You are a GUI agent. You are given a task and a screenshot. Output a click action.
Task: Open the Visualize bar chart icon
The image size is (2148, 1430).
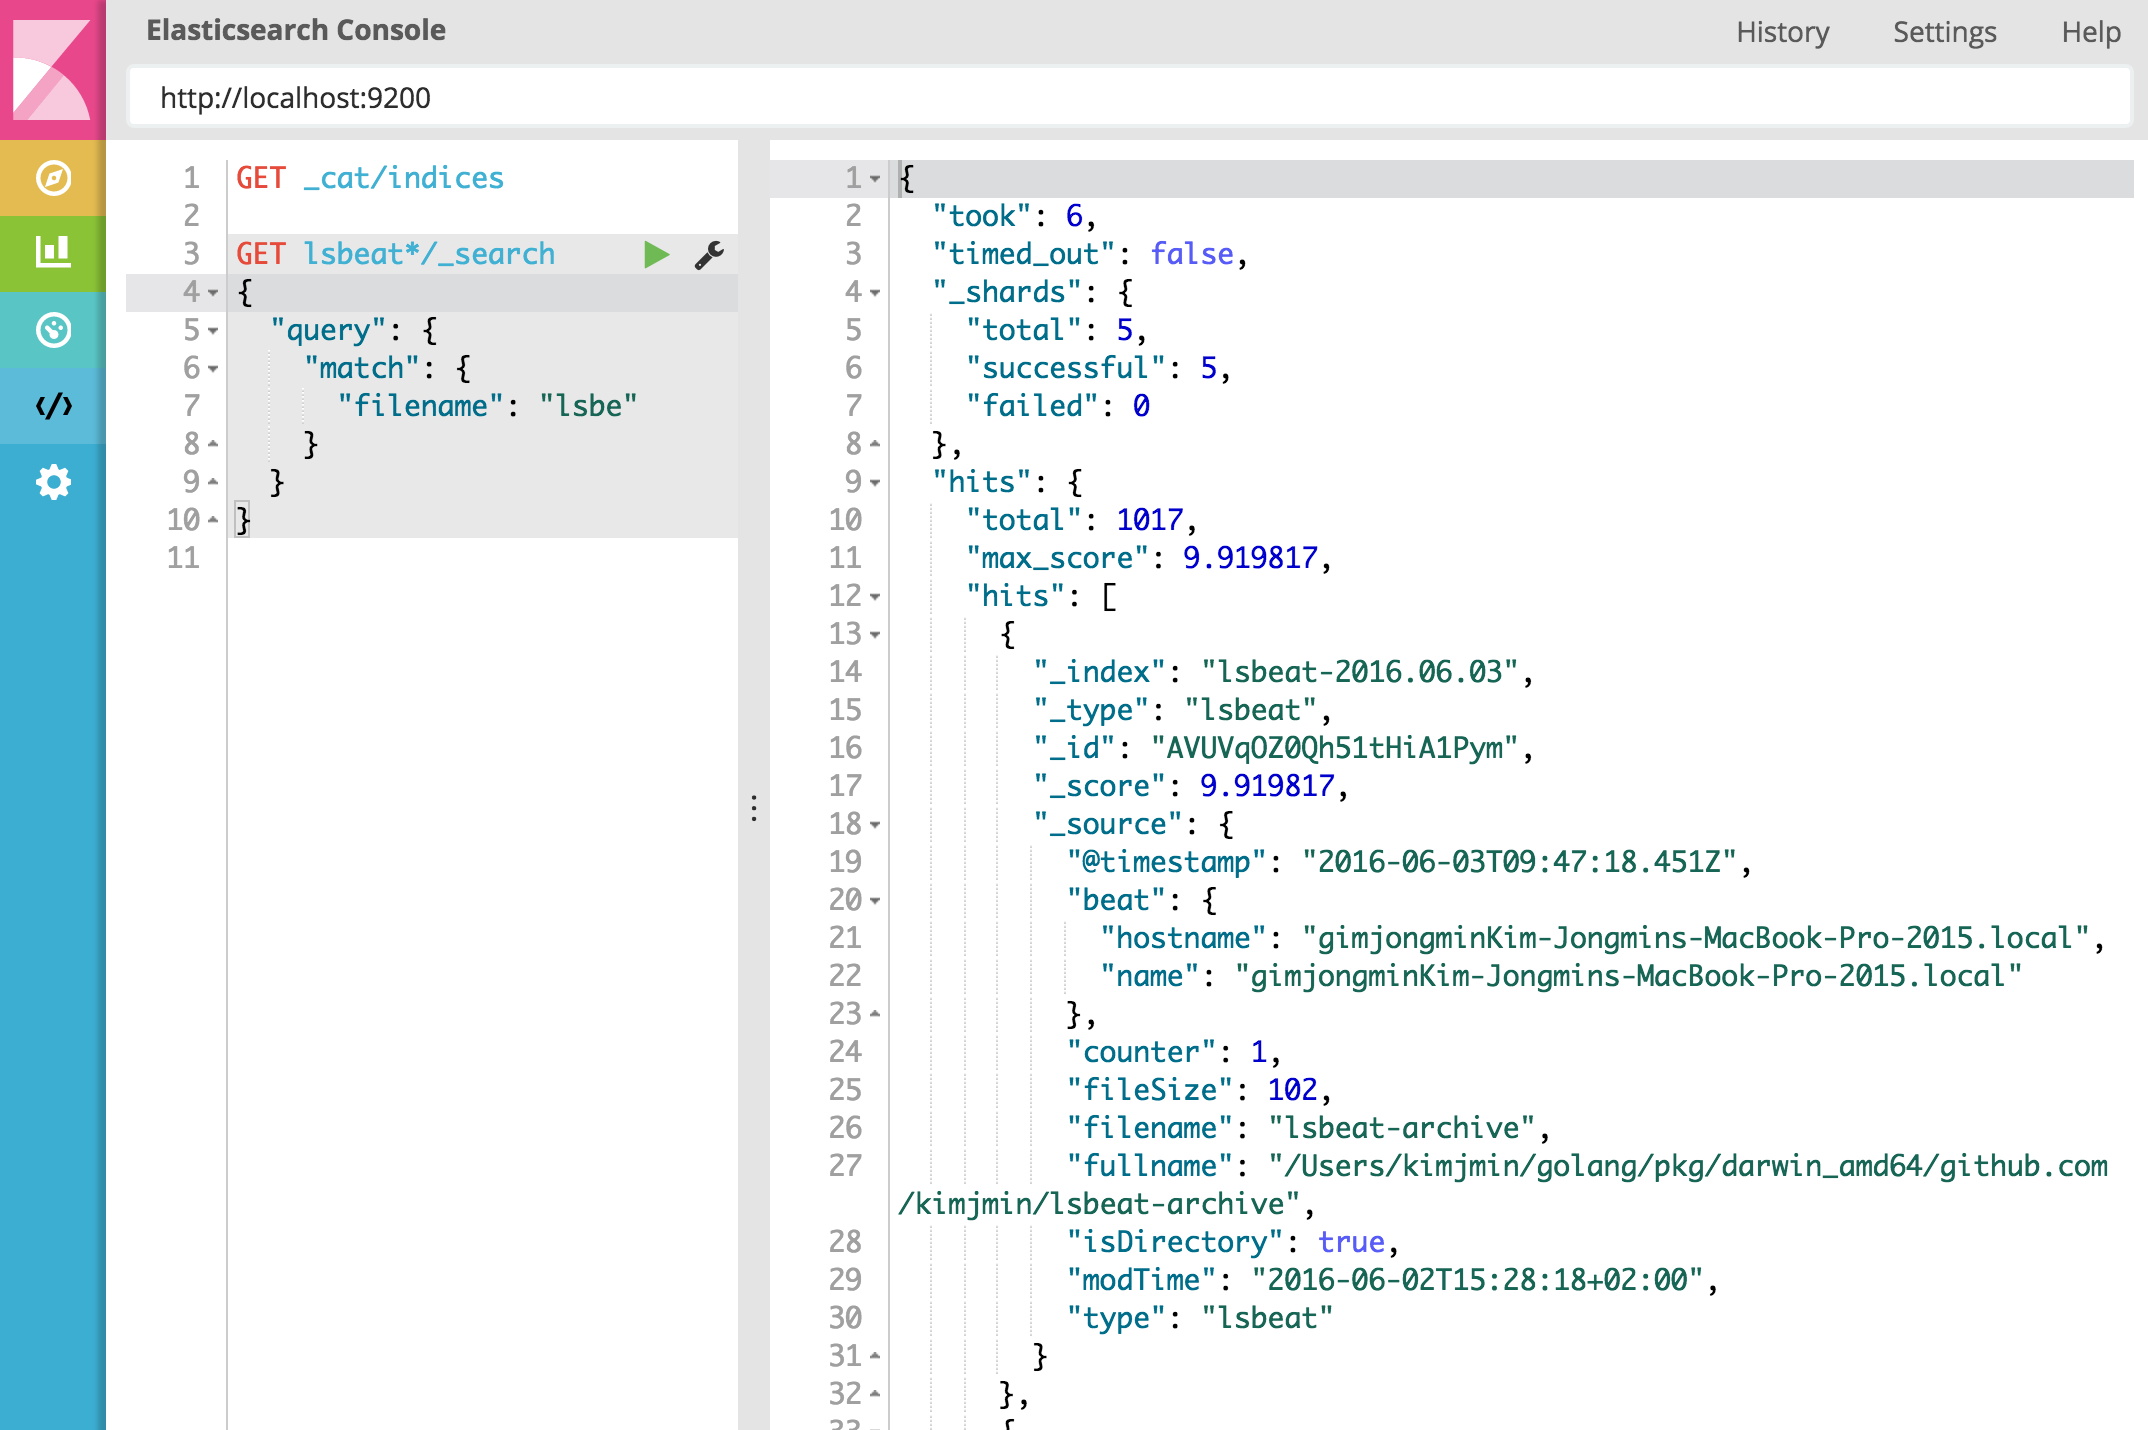click(x=52, y=253)
